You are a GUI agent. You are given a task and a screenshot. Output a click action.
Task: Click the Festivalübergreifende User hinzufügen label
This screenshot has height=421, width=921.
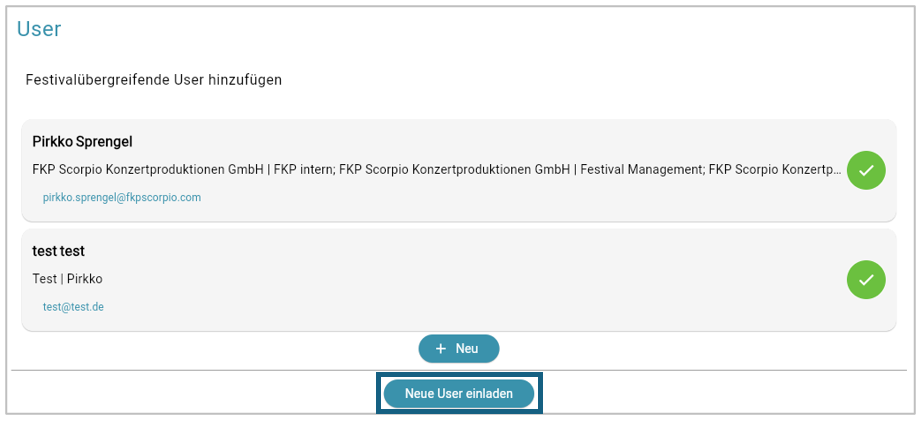point(154,80)
